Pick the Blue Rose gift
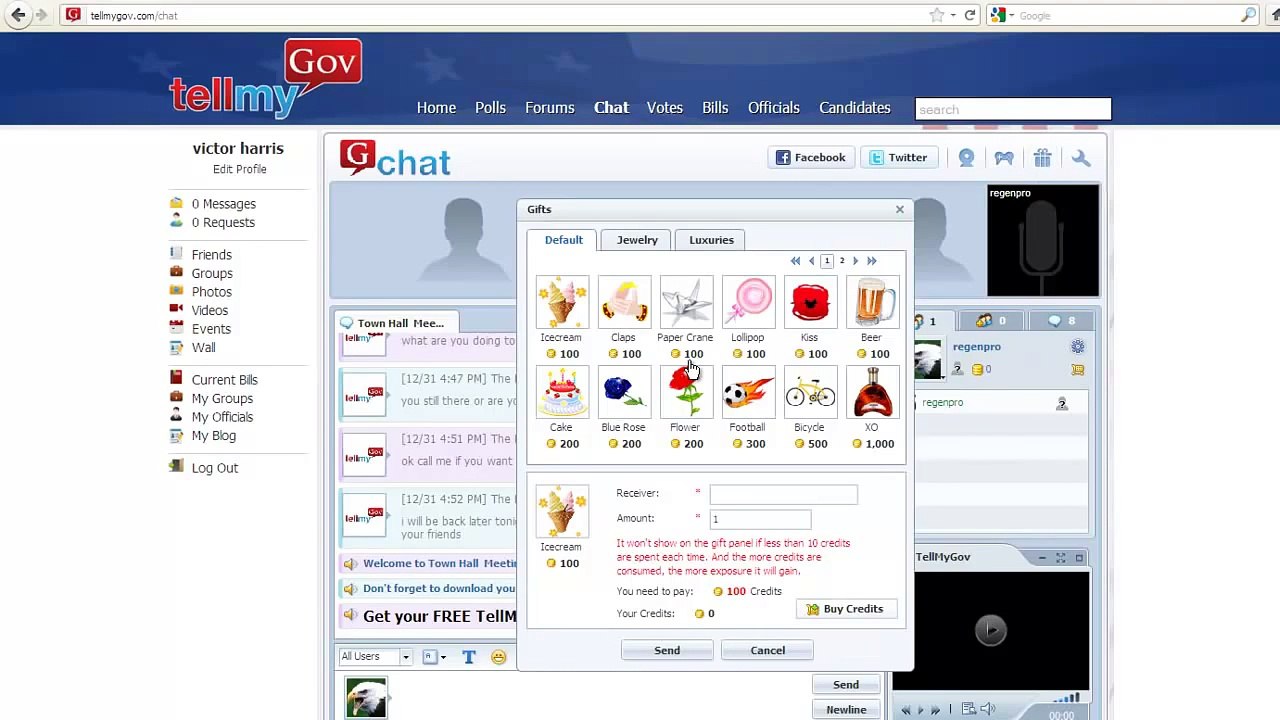 tap(623, 393)
